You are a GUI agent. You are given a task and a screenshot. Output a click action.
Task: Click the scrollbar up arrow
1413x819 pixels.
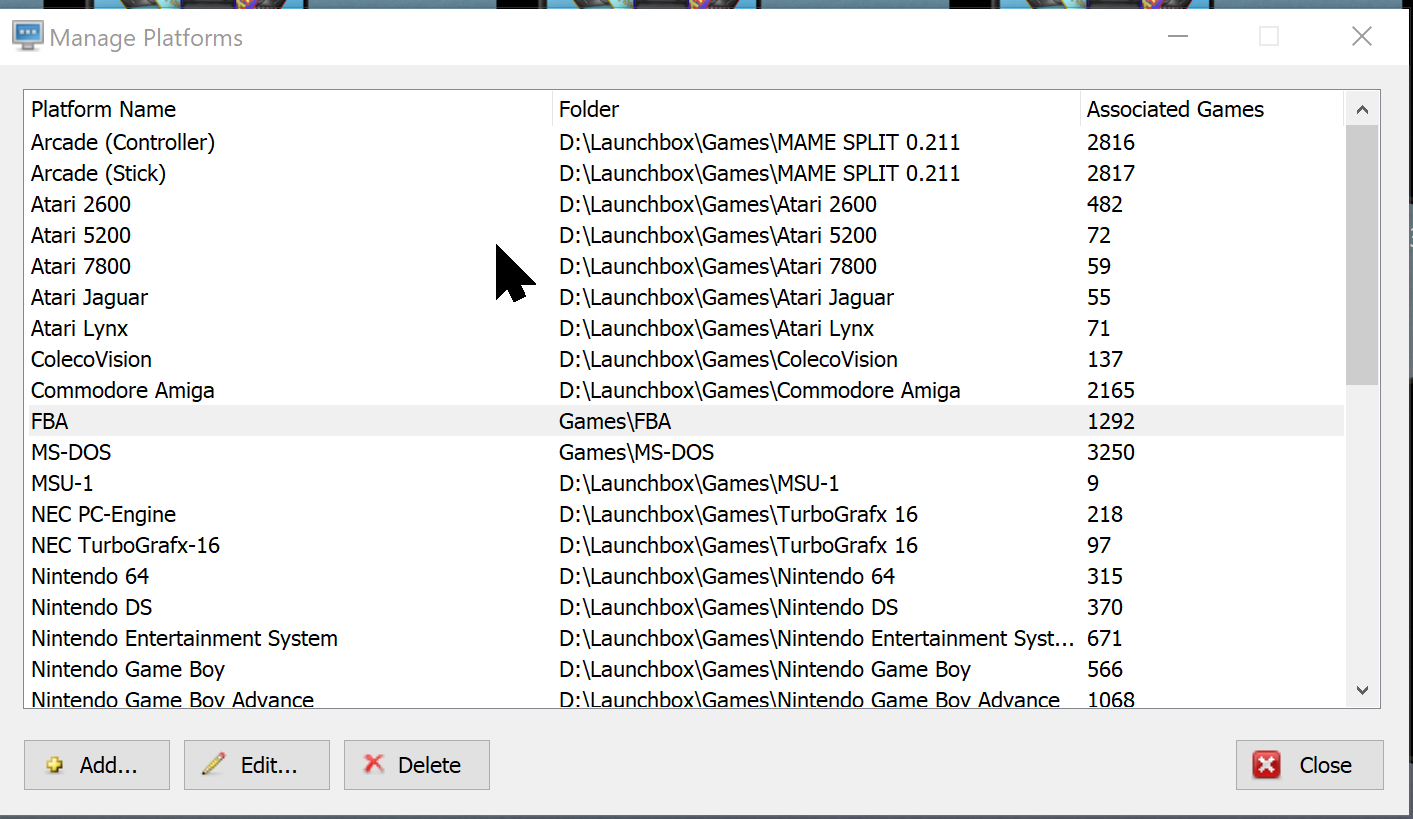click(x=1362, y=110)
